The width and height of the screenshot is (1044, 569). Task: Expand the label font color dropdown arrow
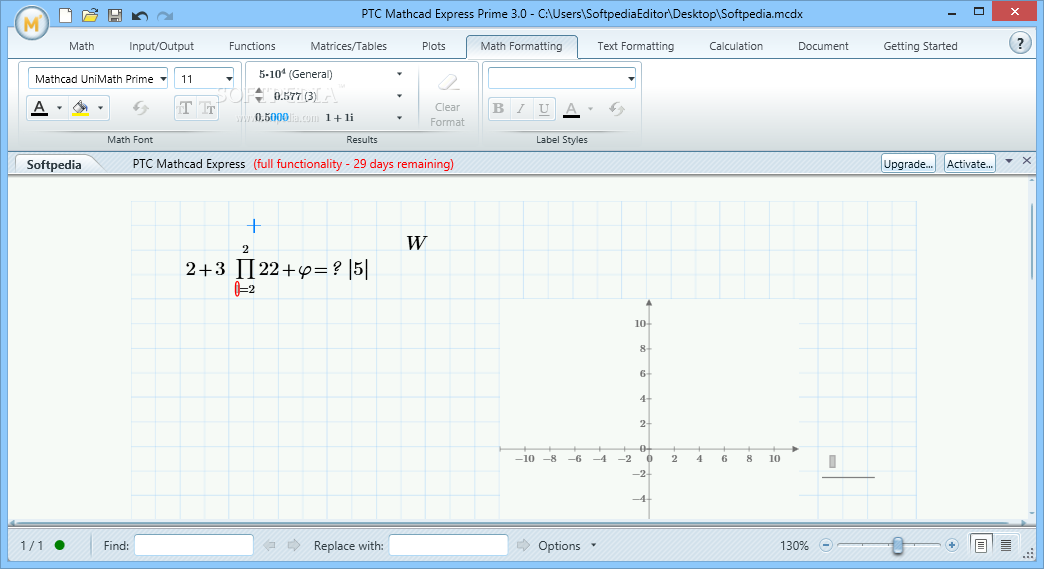[x=591, y=108]
